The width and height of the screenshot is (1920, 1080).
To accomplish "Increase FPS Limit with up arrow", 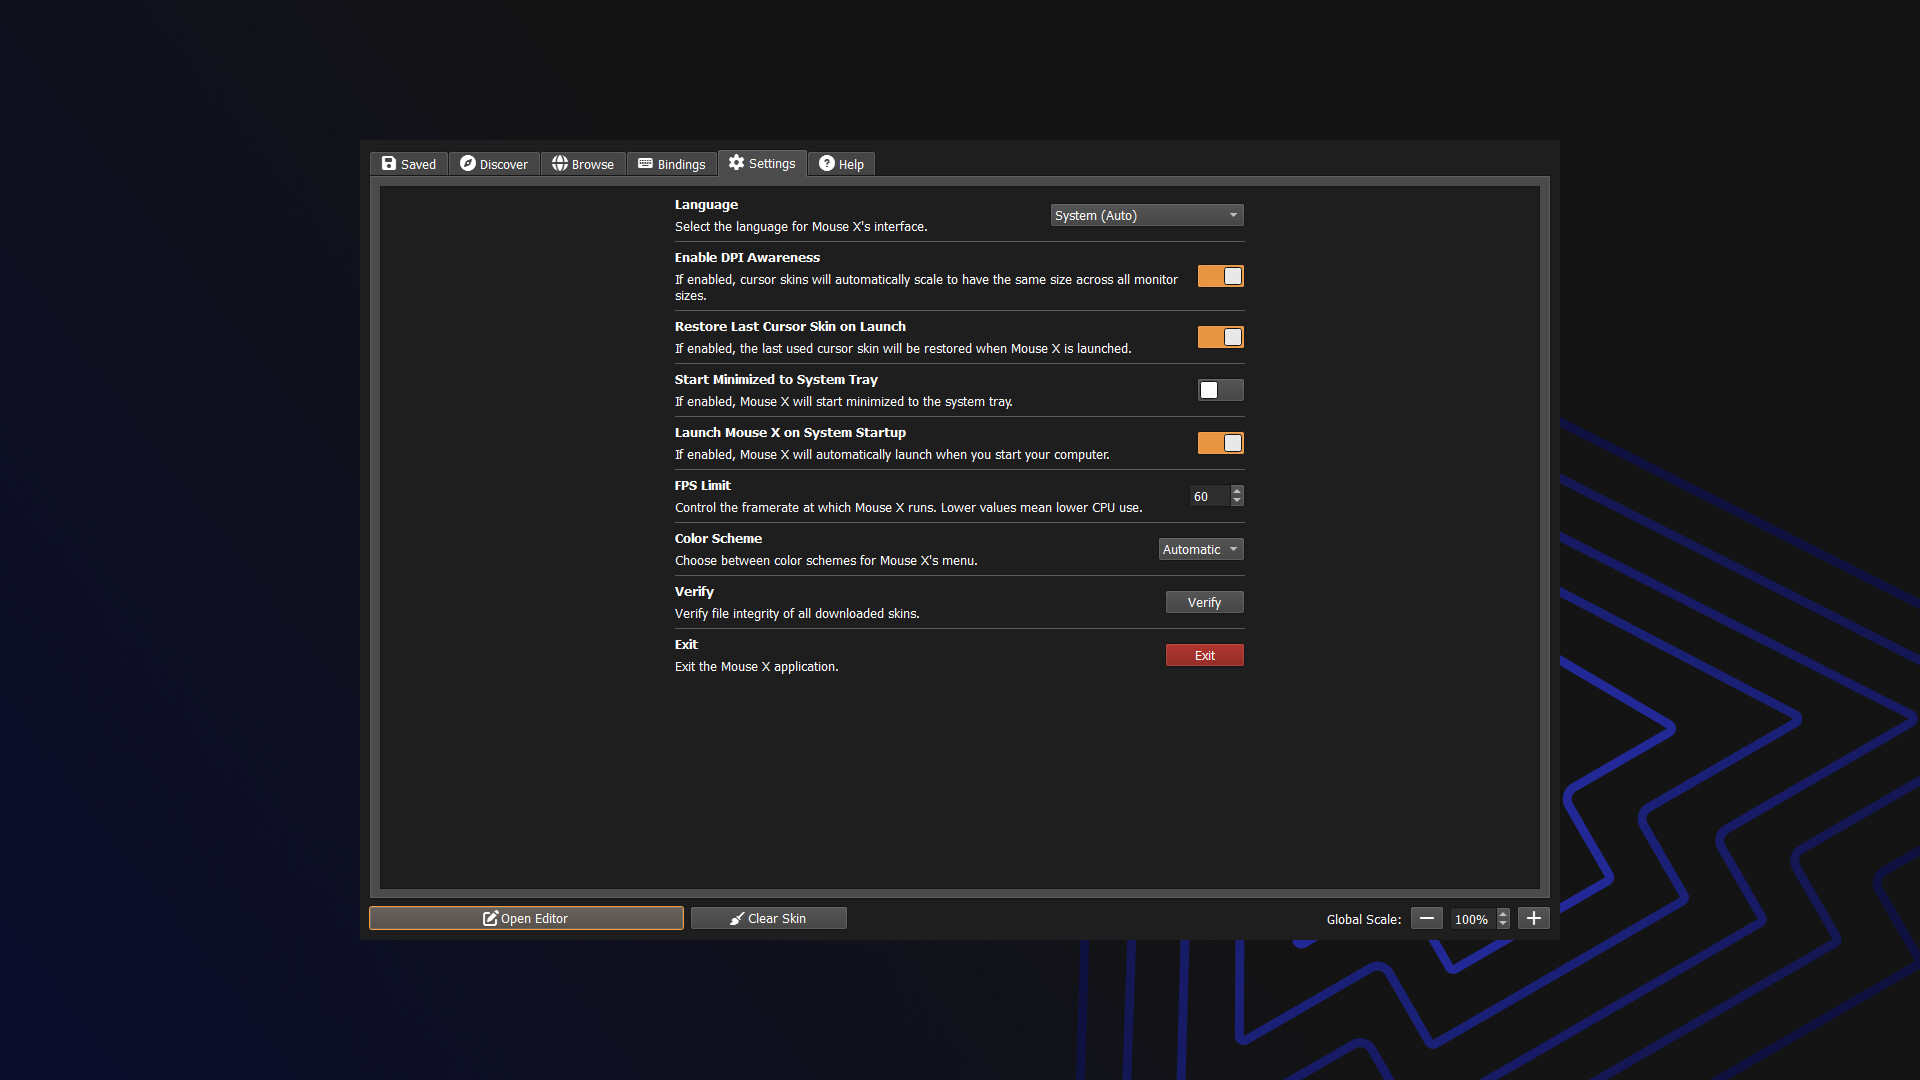I will coord(1237,491).
